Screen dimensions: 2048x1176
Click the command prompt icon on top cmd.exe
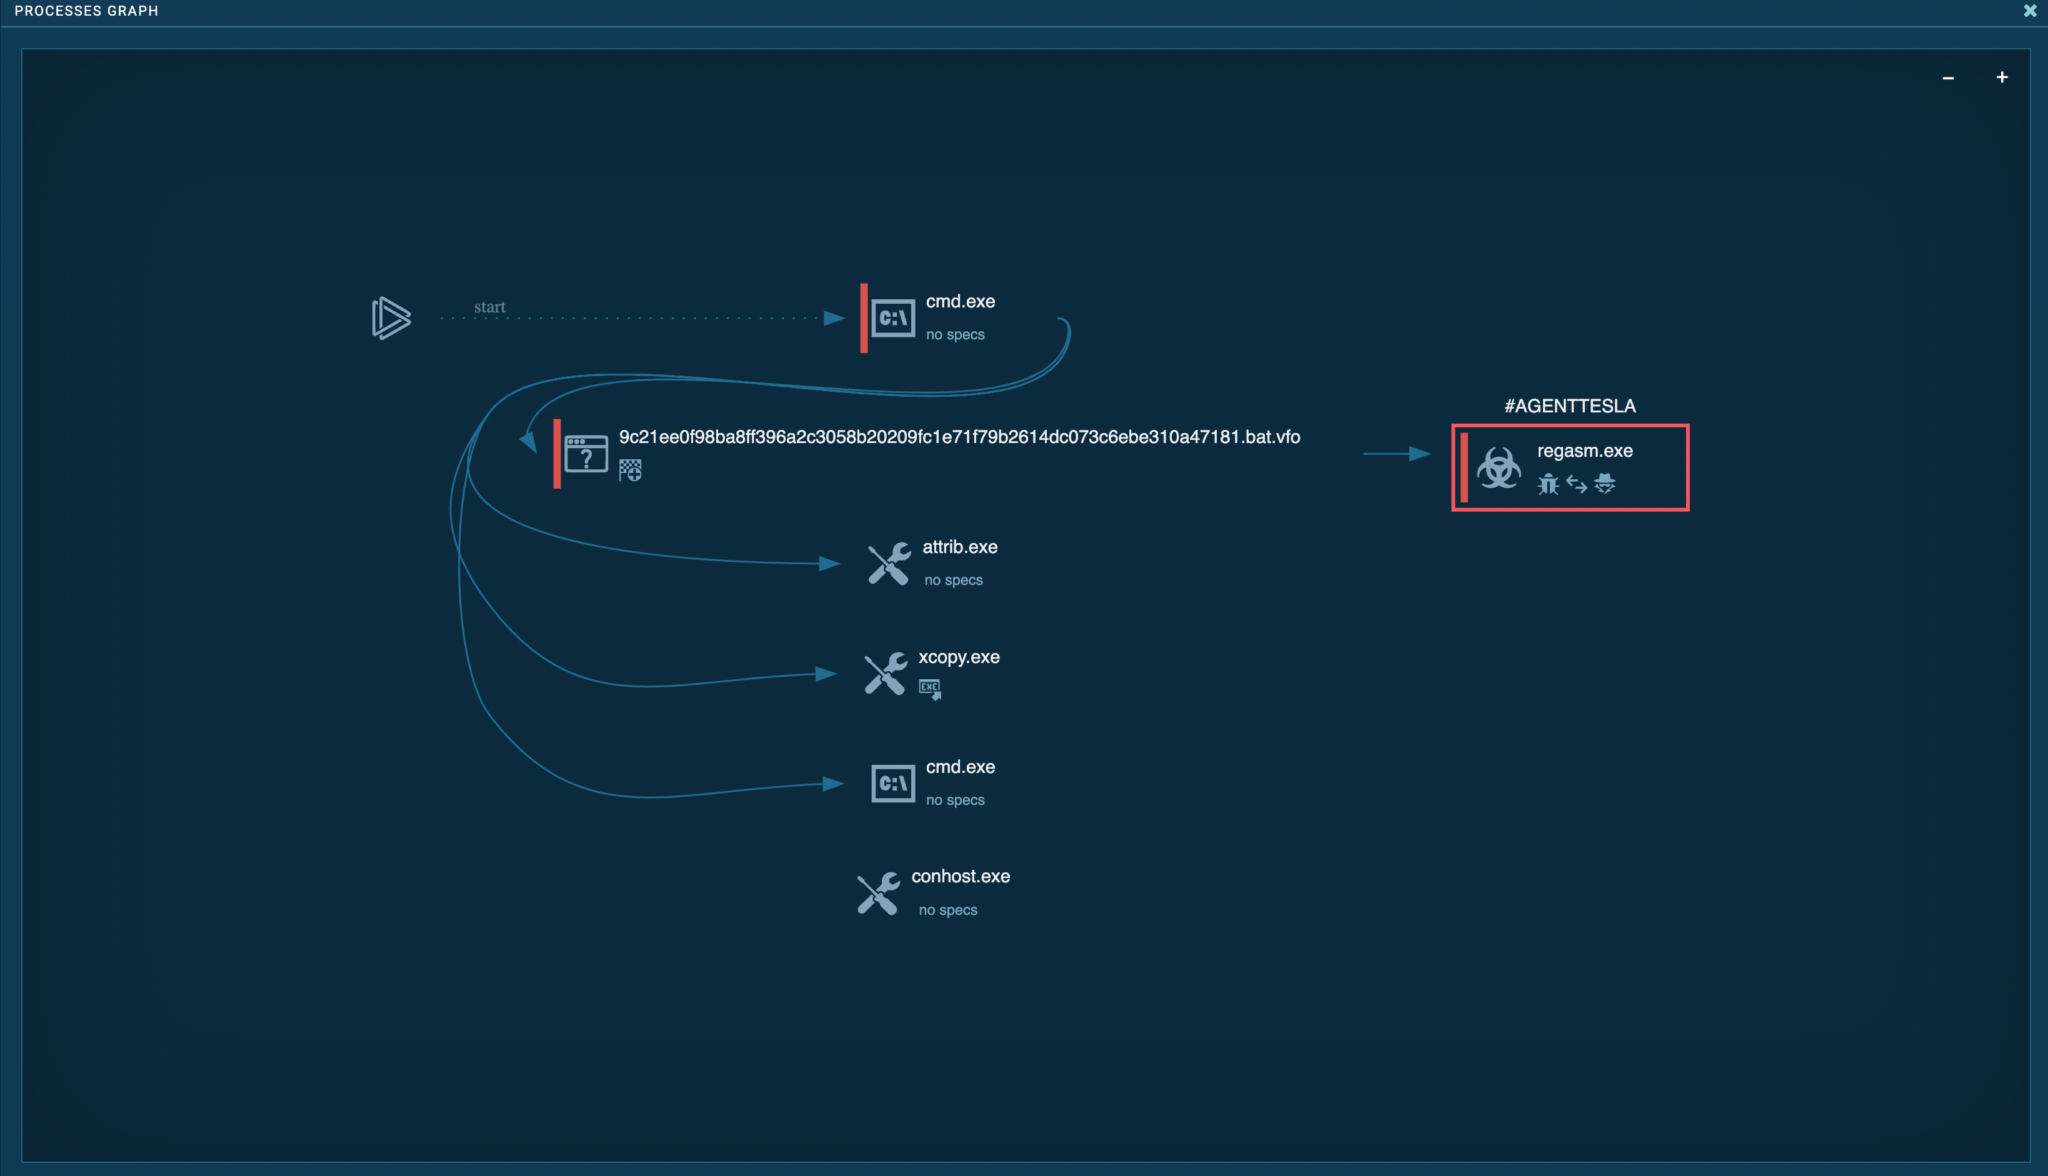(x=893, y=317)
